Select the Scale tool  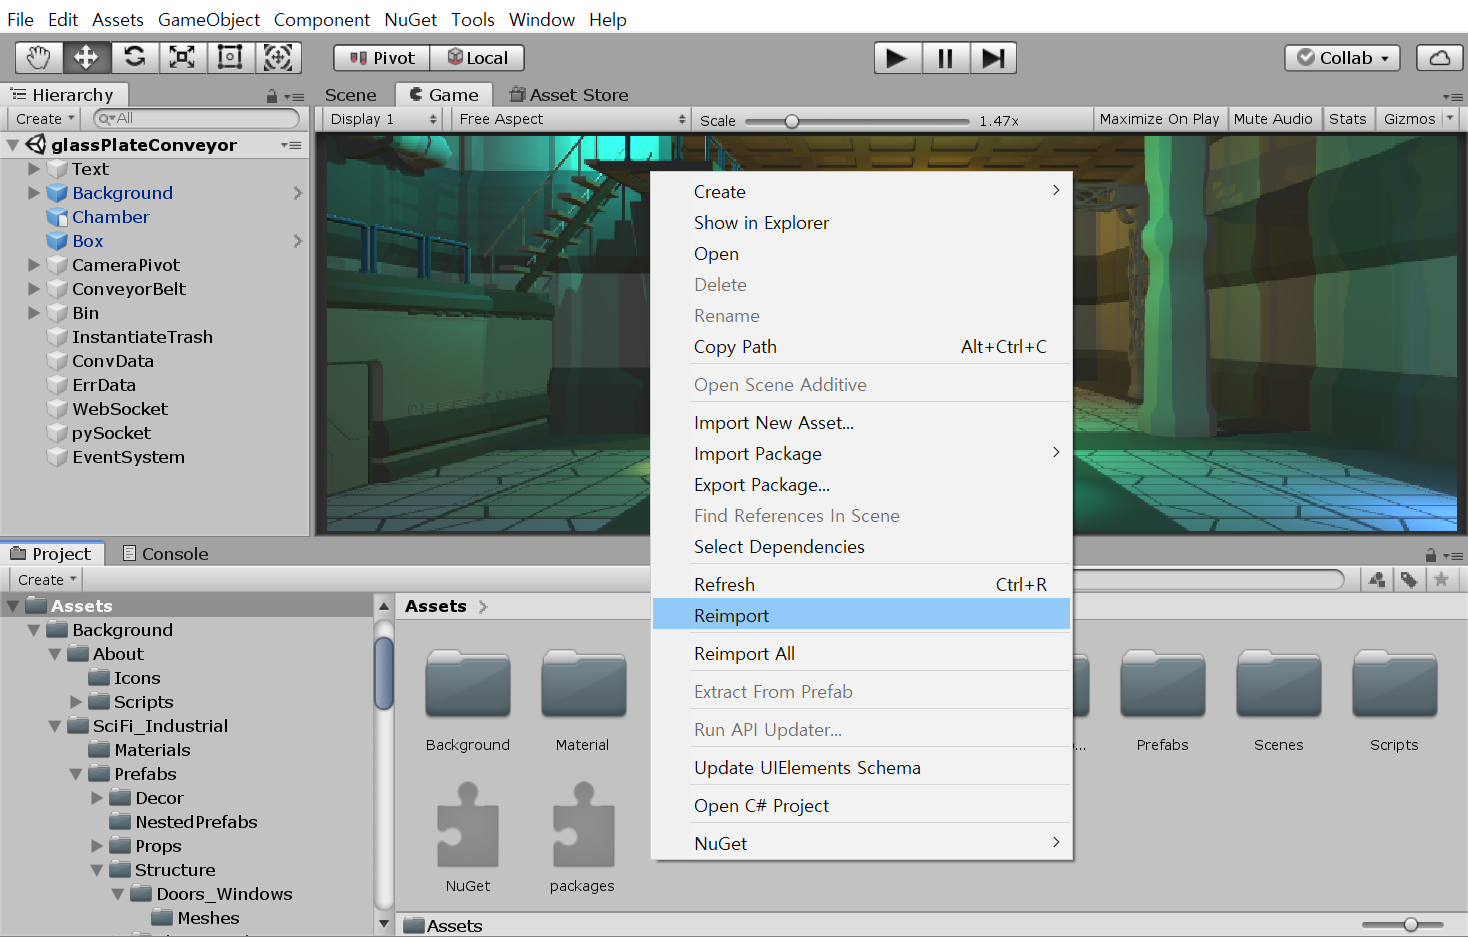tap(182, 58)
